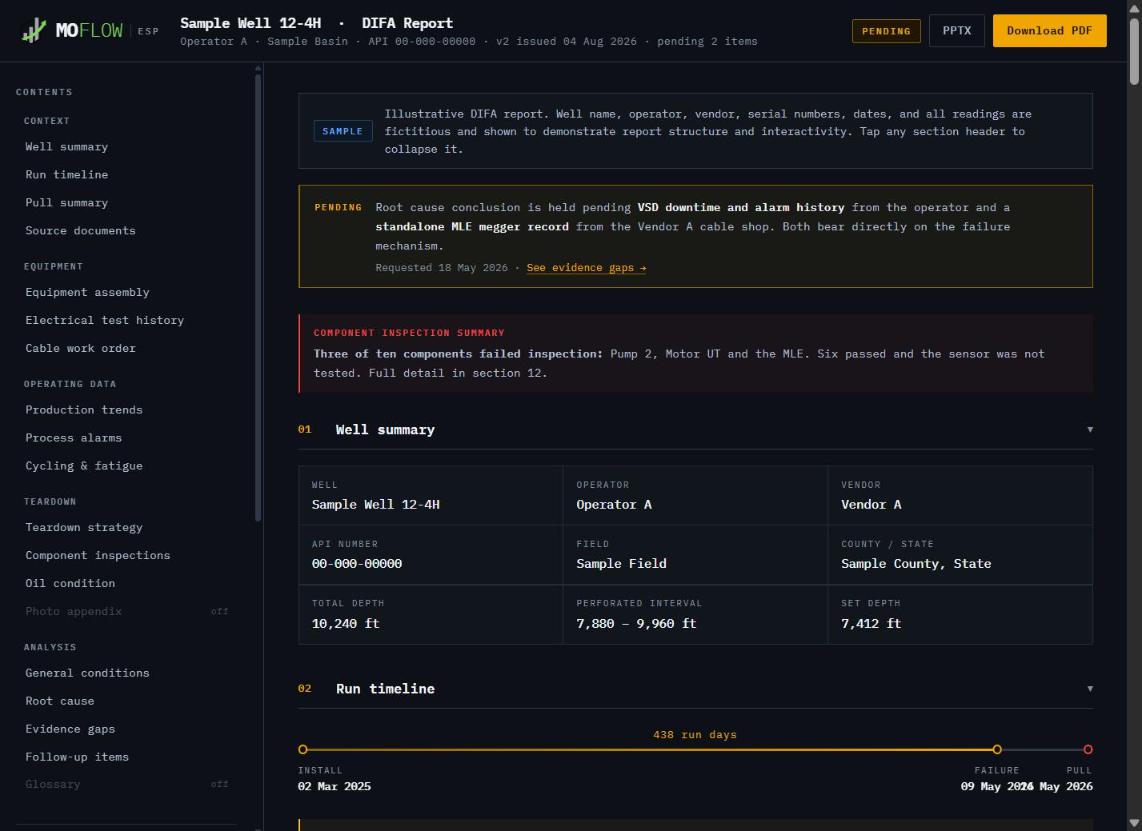This screenshot has width=1142, height=831.
Task: Click Component Inspection Summary heading
Action: pyautogui.click(x=409, y=333)
